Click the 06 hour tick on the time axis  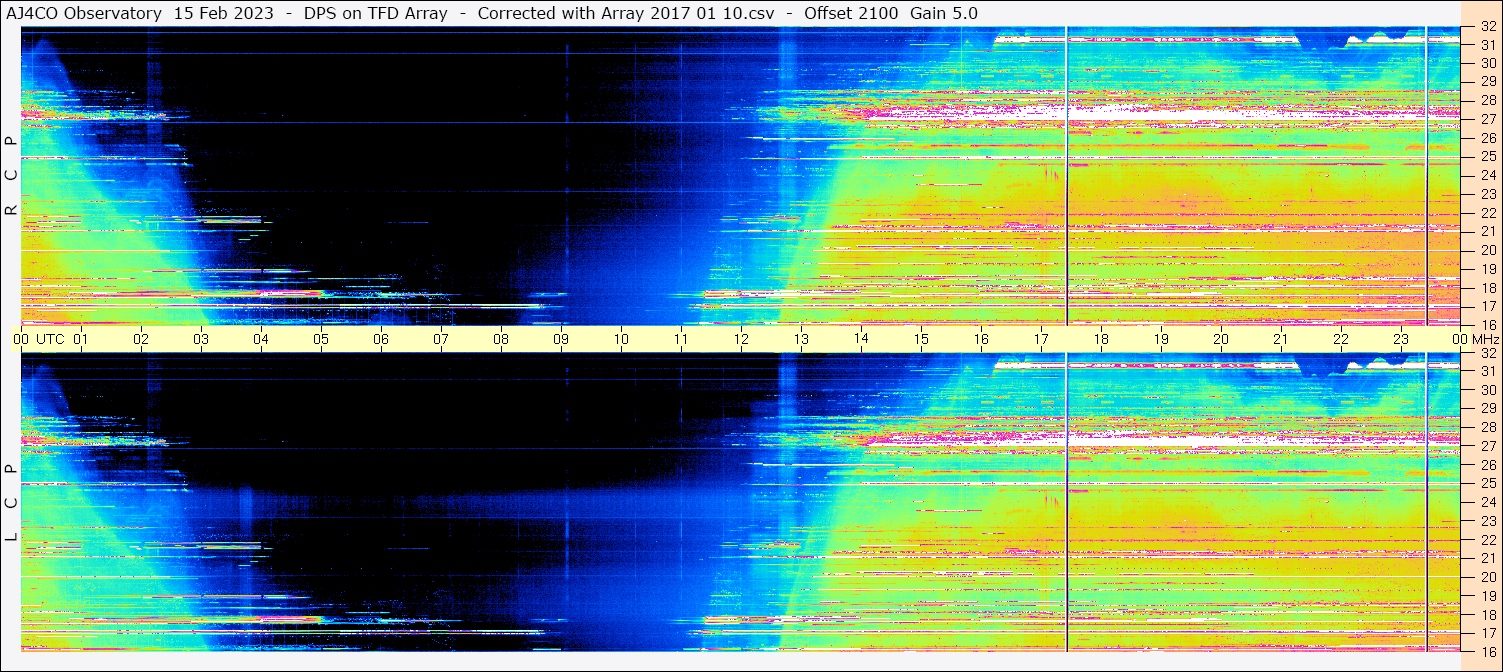(381, 339)
